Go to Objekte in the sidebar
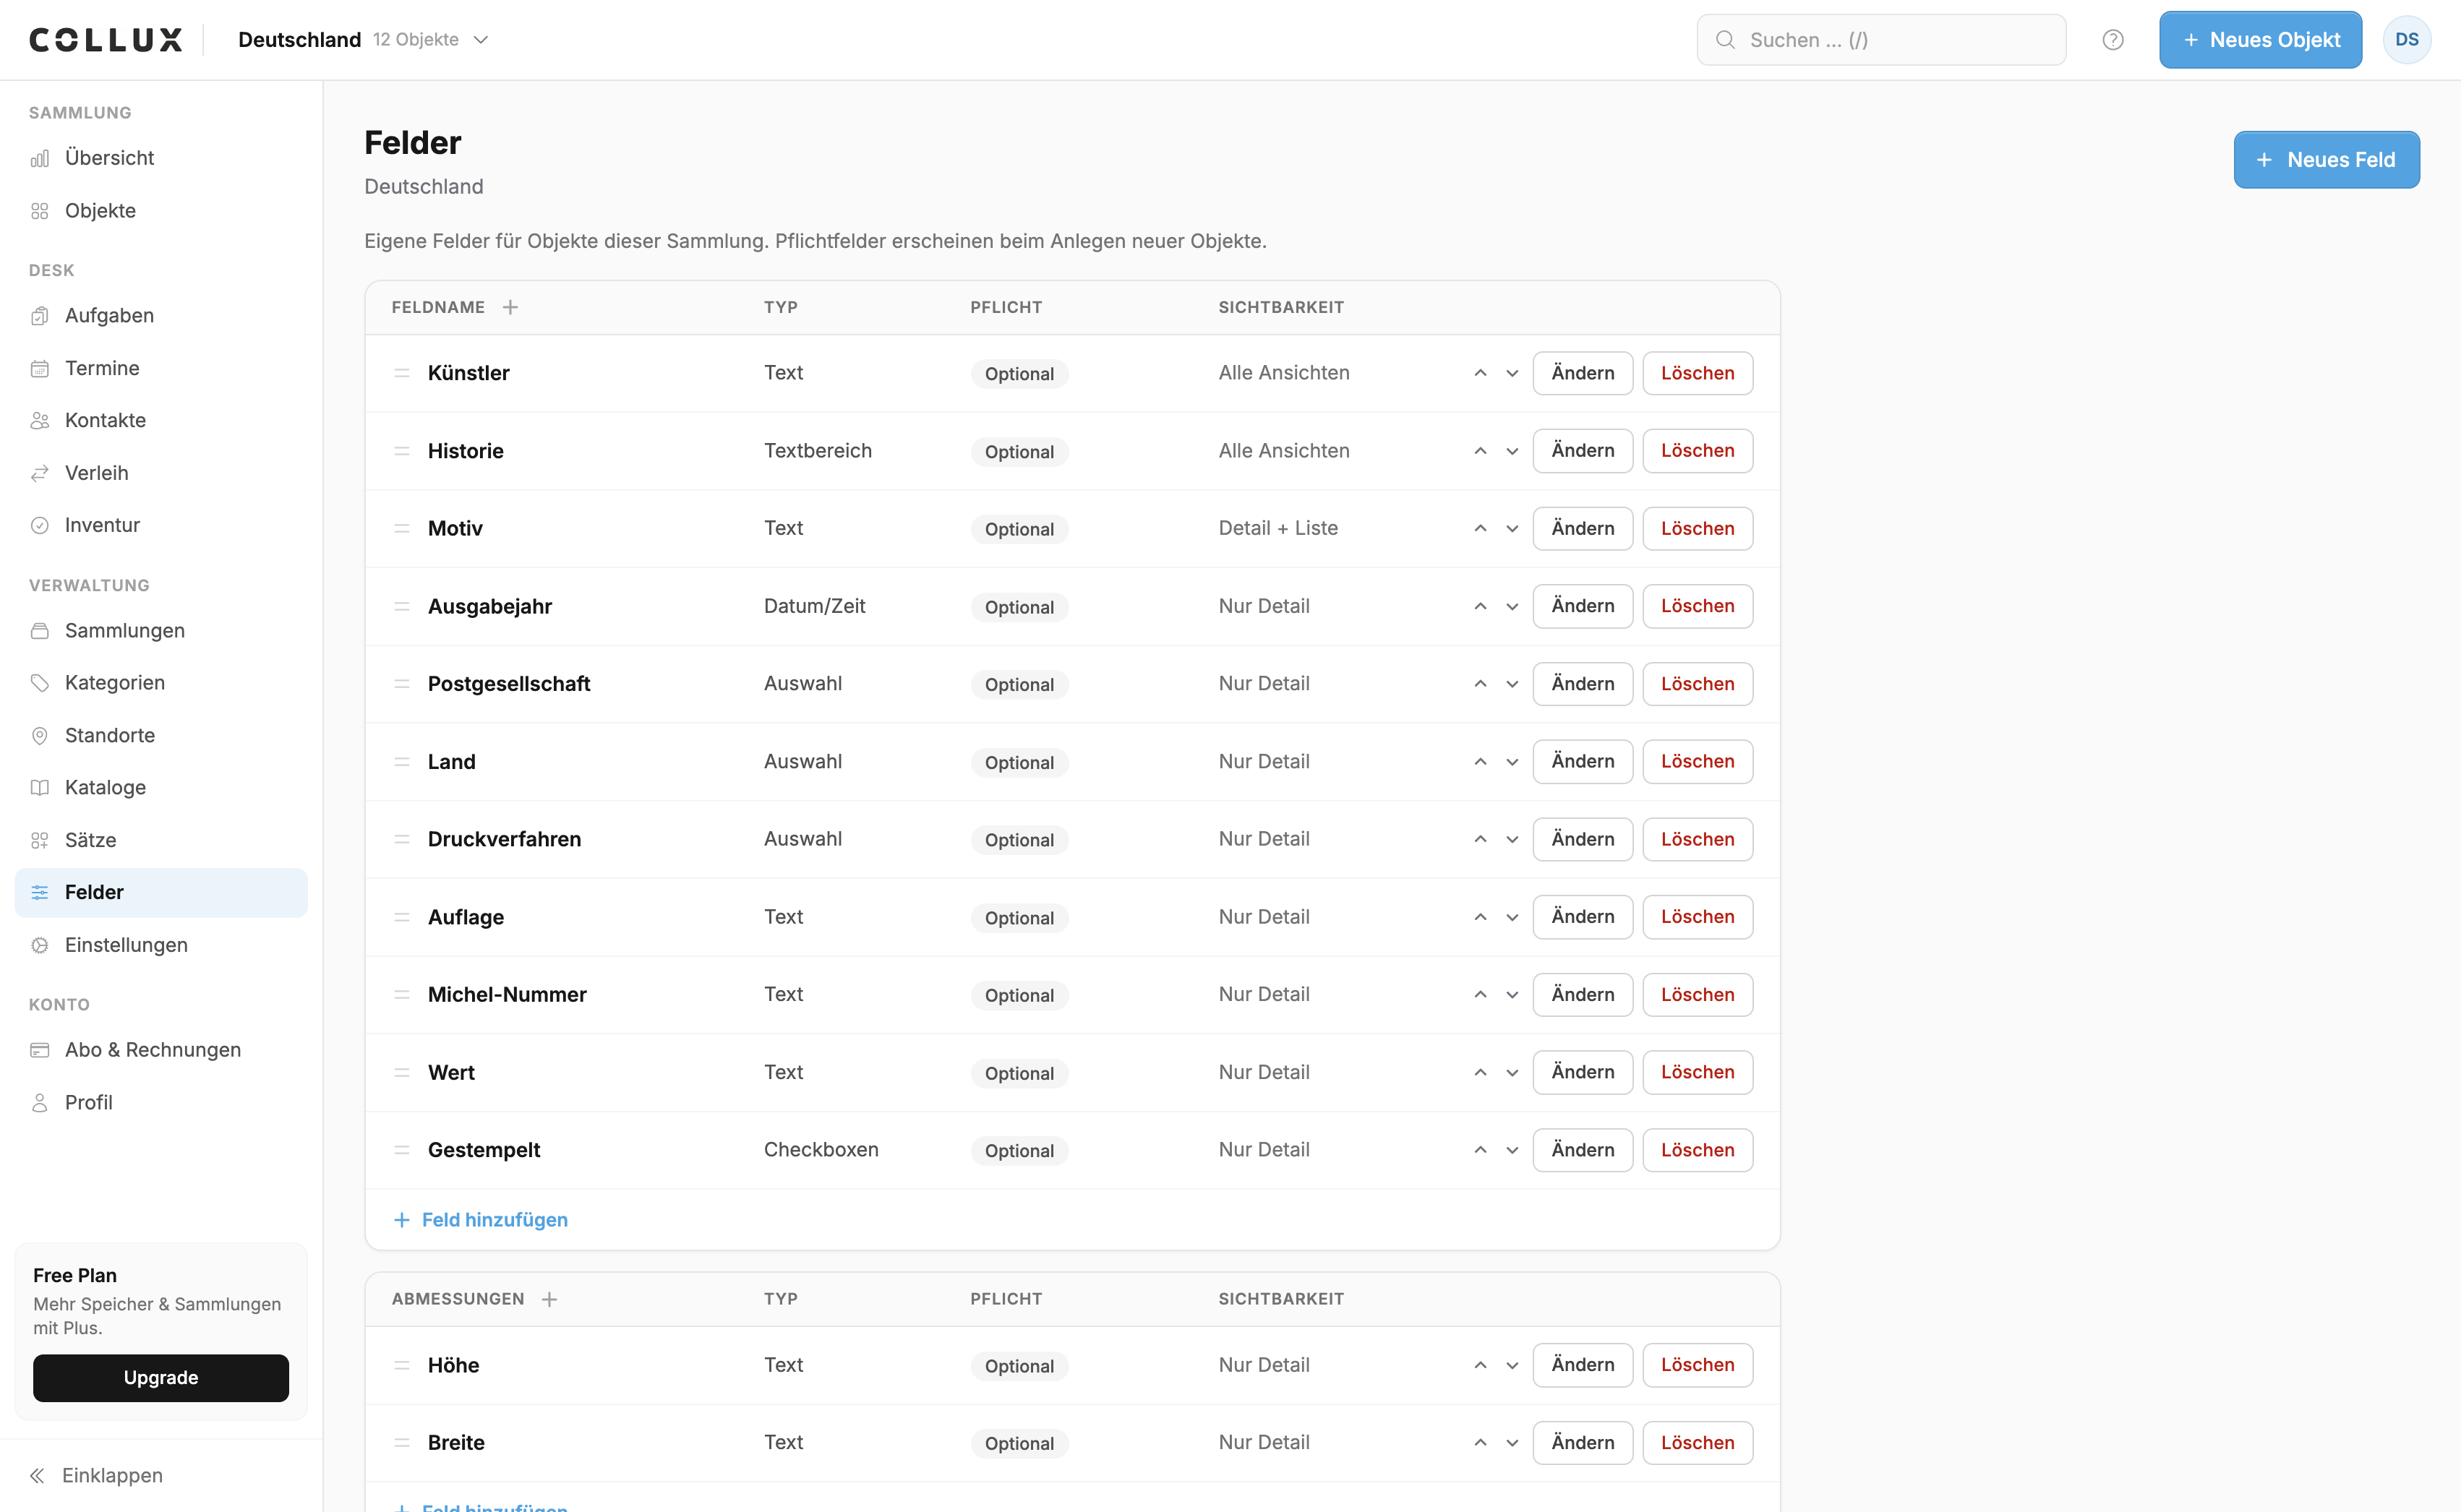Image resolution: width=2461 pixels, height=1512 pixels. coord(161,211)
